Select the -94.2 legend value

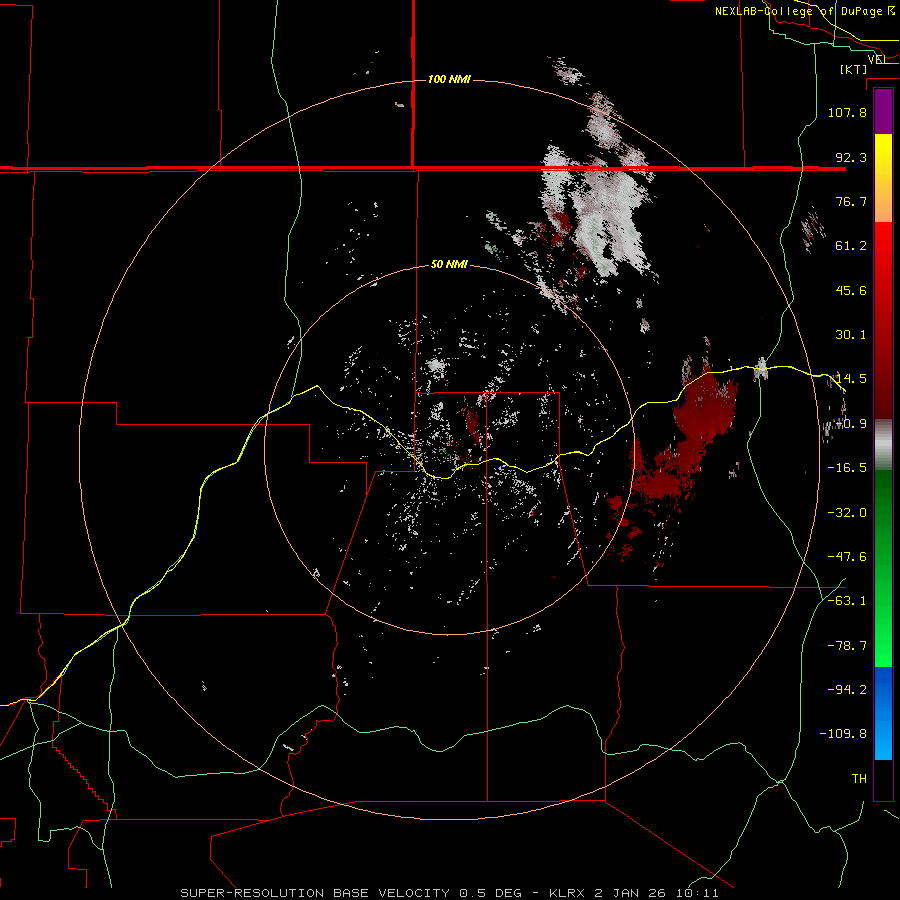coord(847,690)
